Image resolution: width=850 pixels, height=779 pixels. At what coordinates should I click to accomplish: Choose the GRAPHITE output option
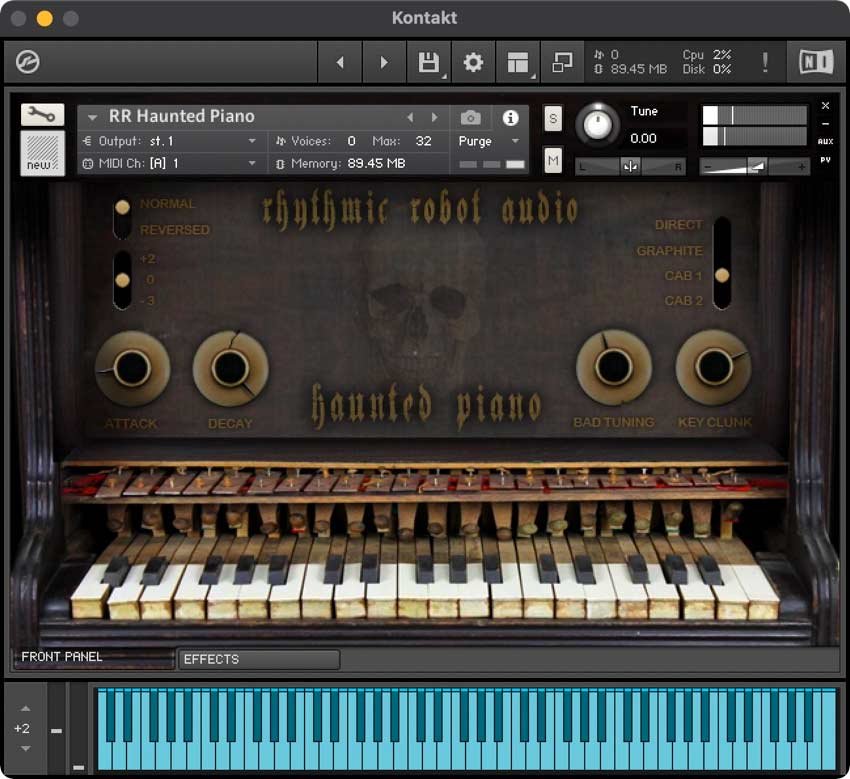[x=669, y=250]
